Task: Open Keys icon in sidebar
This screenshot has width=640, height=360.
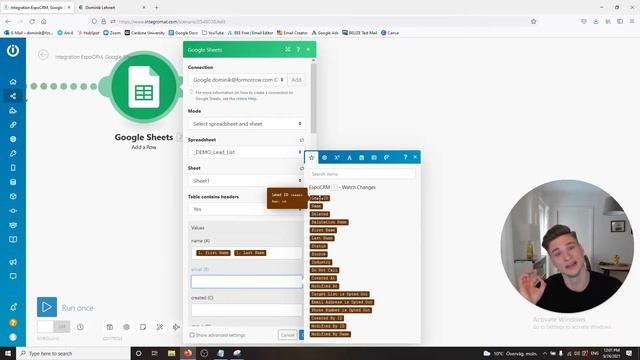Action: (x=13, y=153)
